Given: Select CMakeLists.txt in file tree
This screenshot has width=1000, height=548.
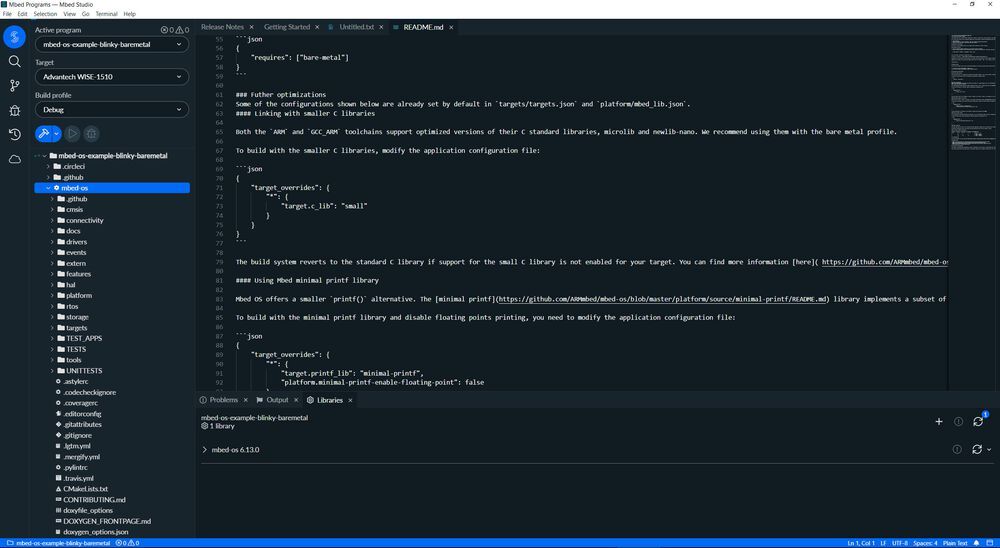Looking at the screenshot, I should 85,489.
